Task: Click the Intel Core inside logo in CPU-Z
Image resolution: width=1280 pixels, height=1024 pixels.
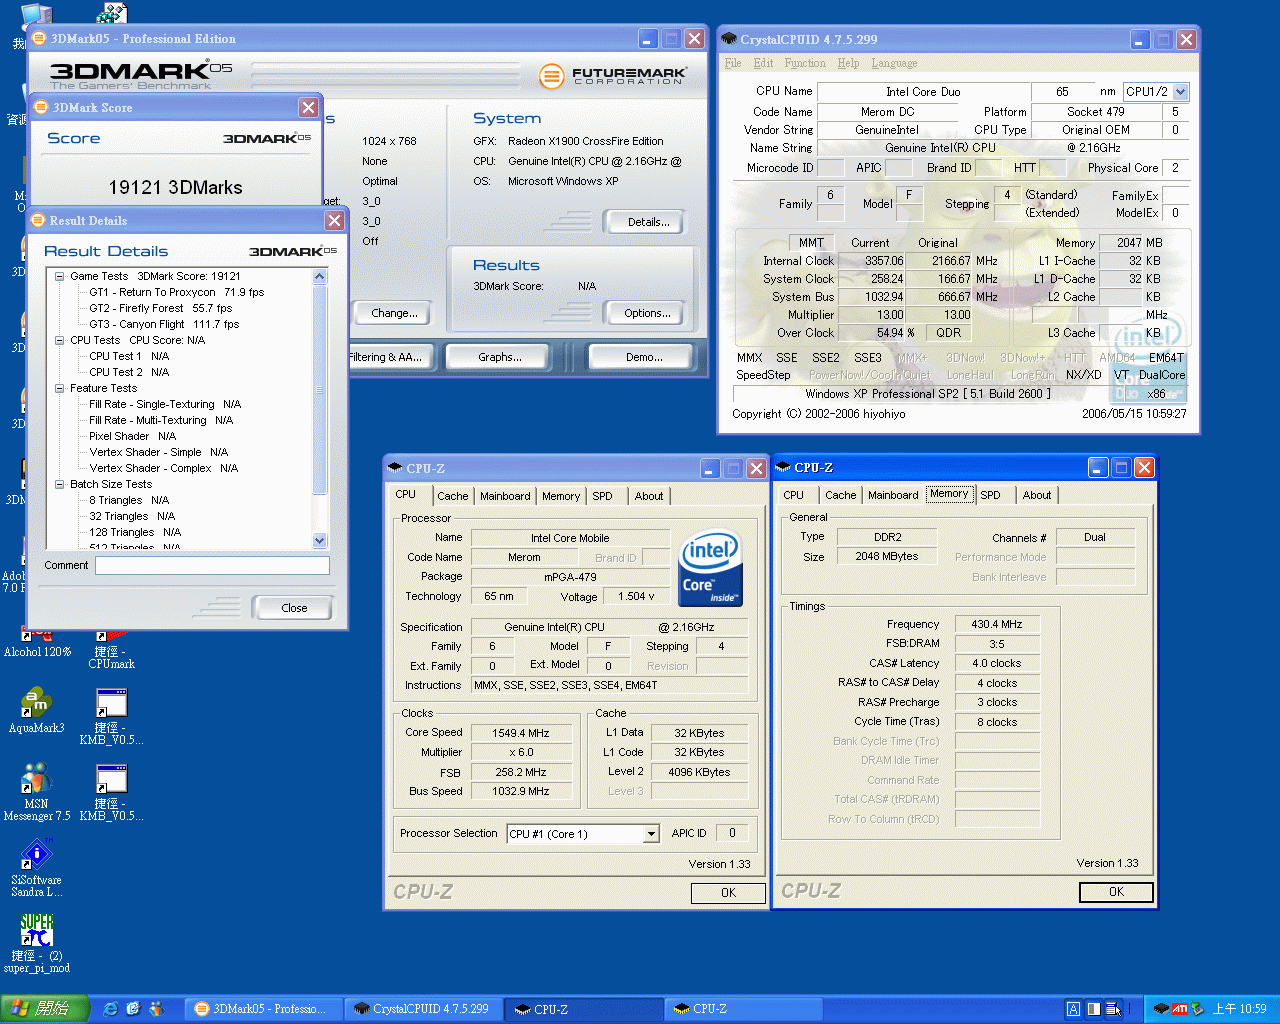Action: 710,568
